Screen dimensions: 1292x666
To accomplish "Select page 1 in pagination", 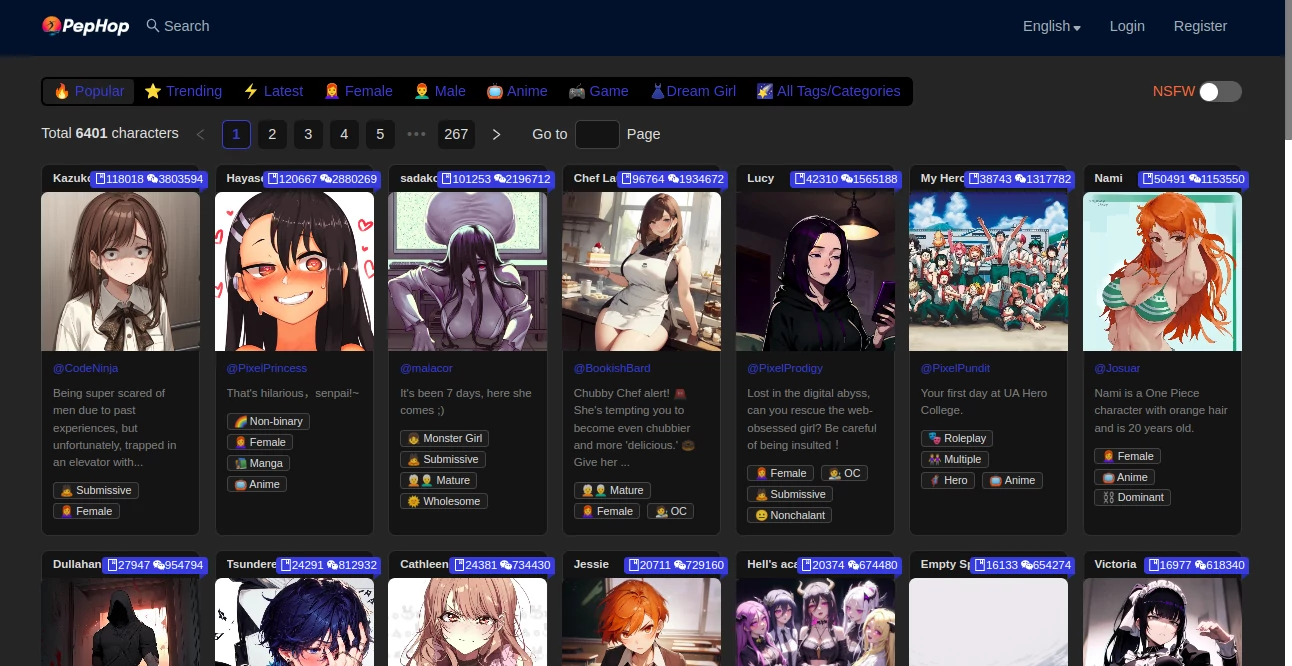I will pyautogui.click(x=236, y=134).
